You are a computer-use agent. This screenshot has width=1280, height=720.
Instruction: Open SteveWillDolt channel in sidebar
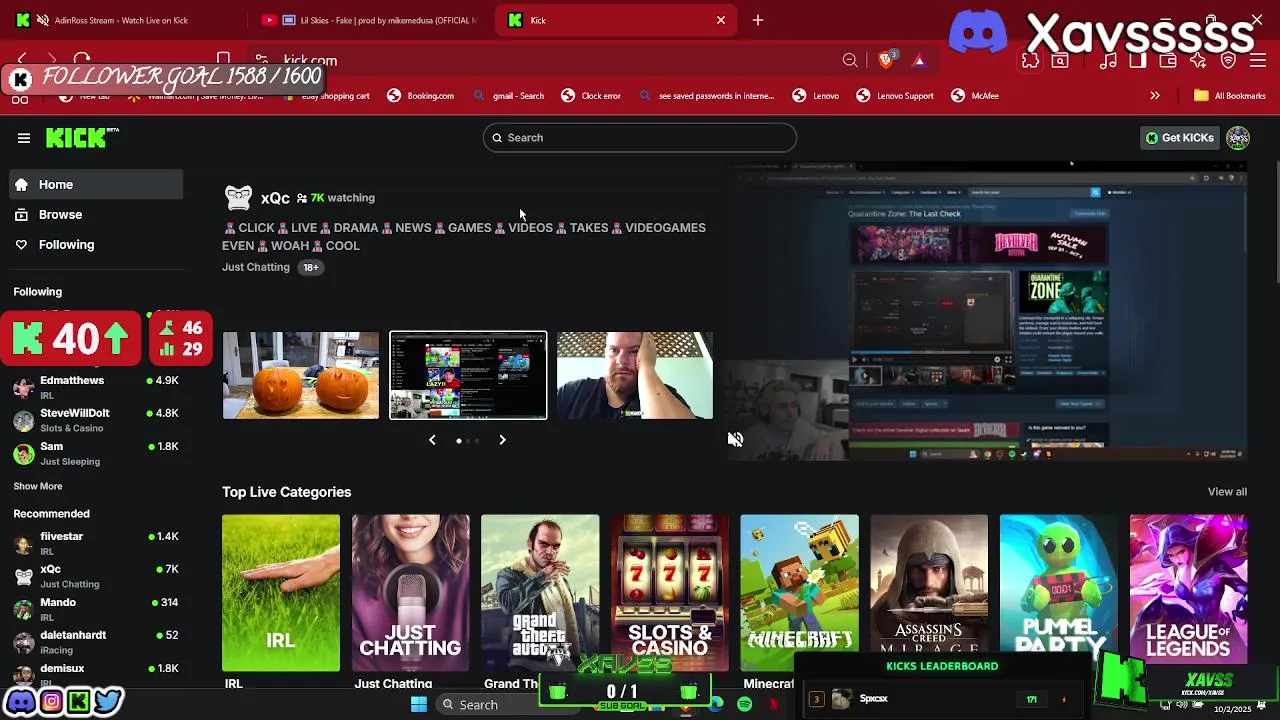click(x=97, y=420)
